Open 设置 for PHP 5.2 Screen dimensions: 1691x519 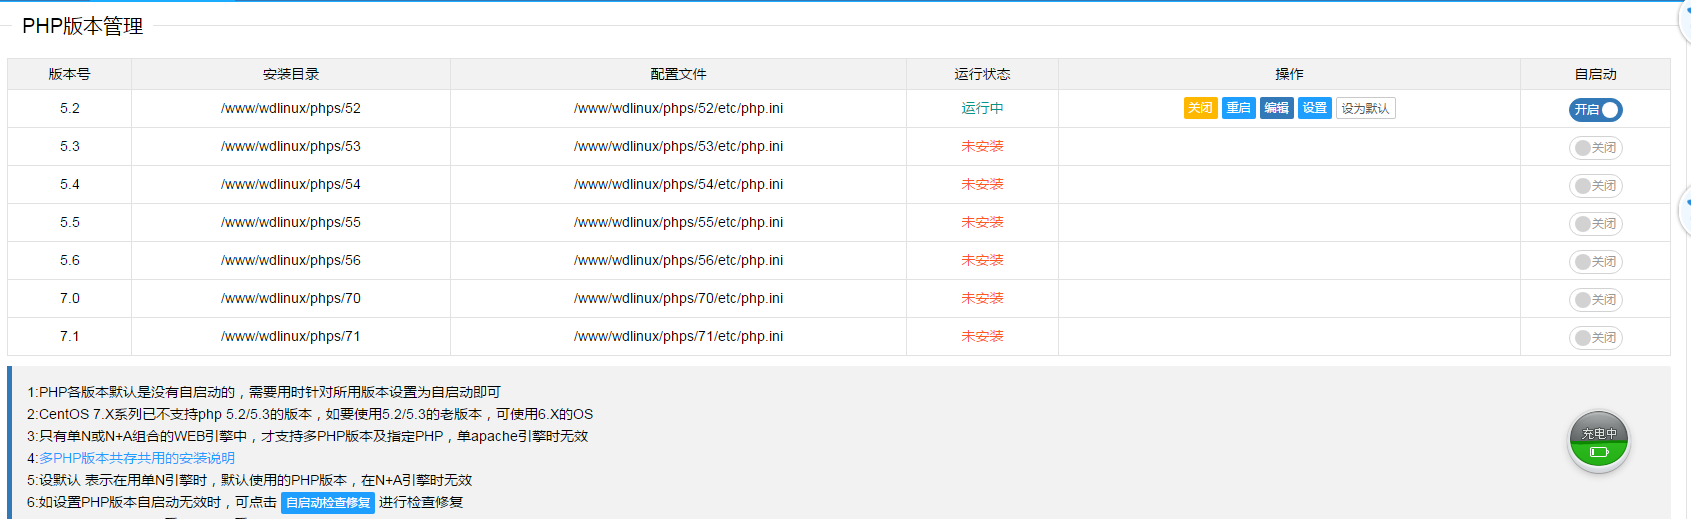point(1314,108)
